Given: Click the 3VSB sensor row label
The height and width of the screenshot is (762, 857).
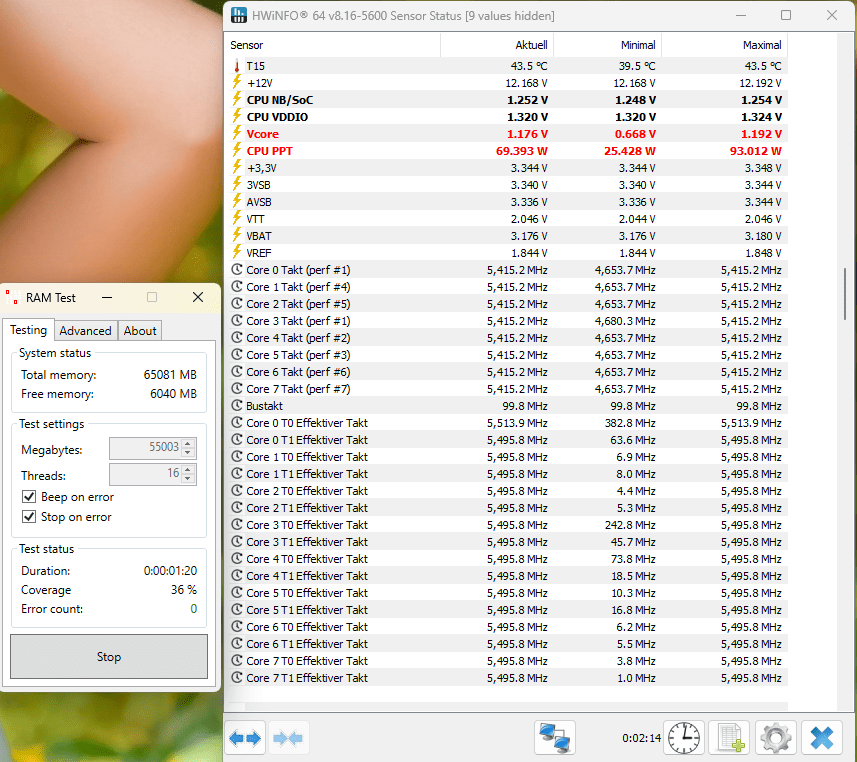Looking at the screenshot, I should (259, 185).
